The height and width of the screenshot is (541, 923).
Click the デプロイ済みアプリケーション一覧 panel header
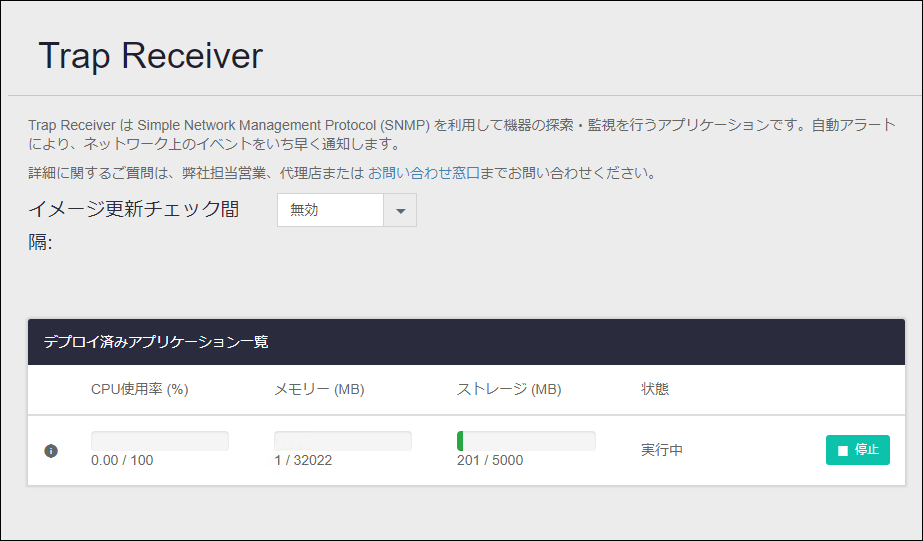(466, 342)
